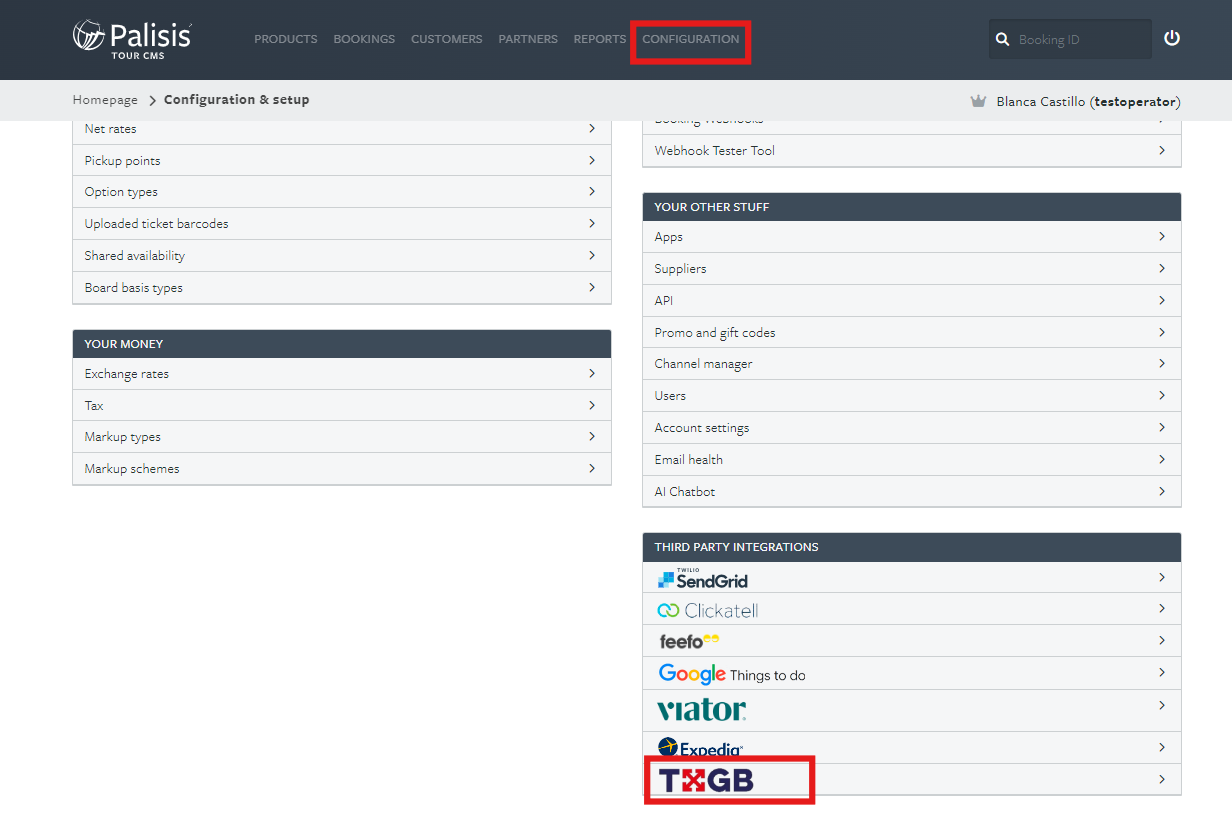Open Uploaded ticket barcodes
1232x821 pixels.
coord(342,224)
